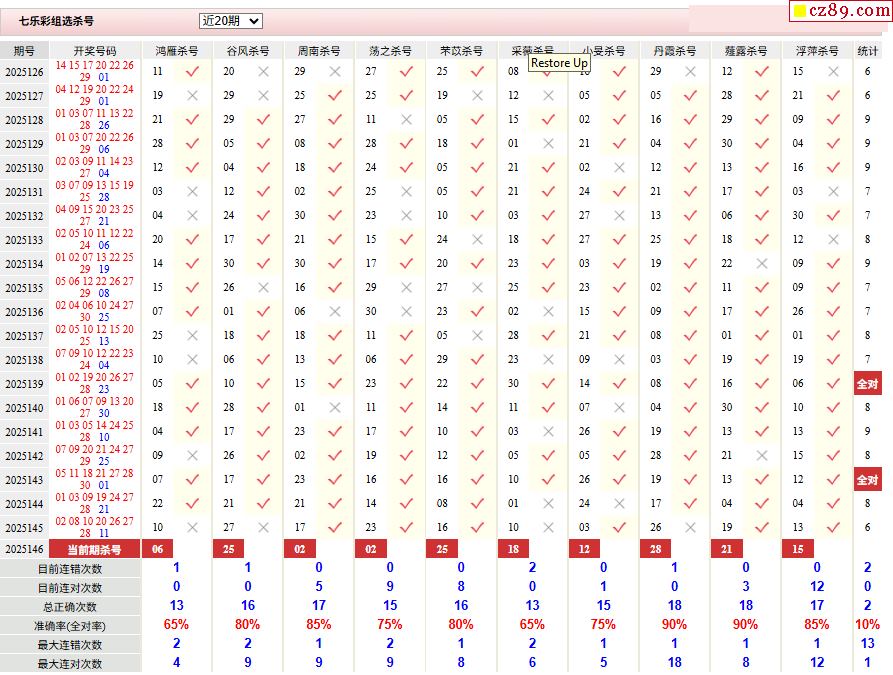
Task: Open the 近20期 period dropdown
Action: point(231,21)
